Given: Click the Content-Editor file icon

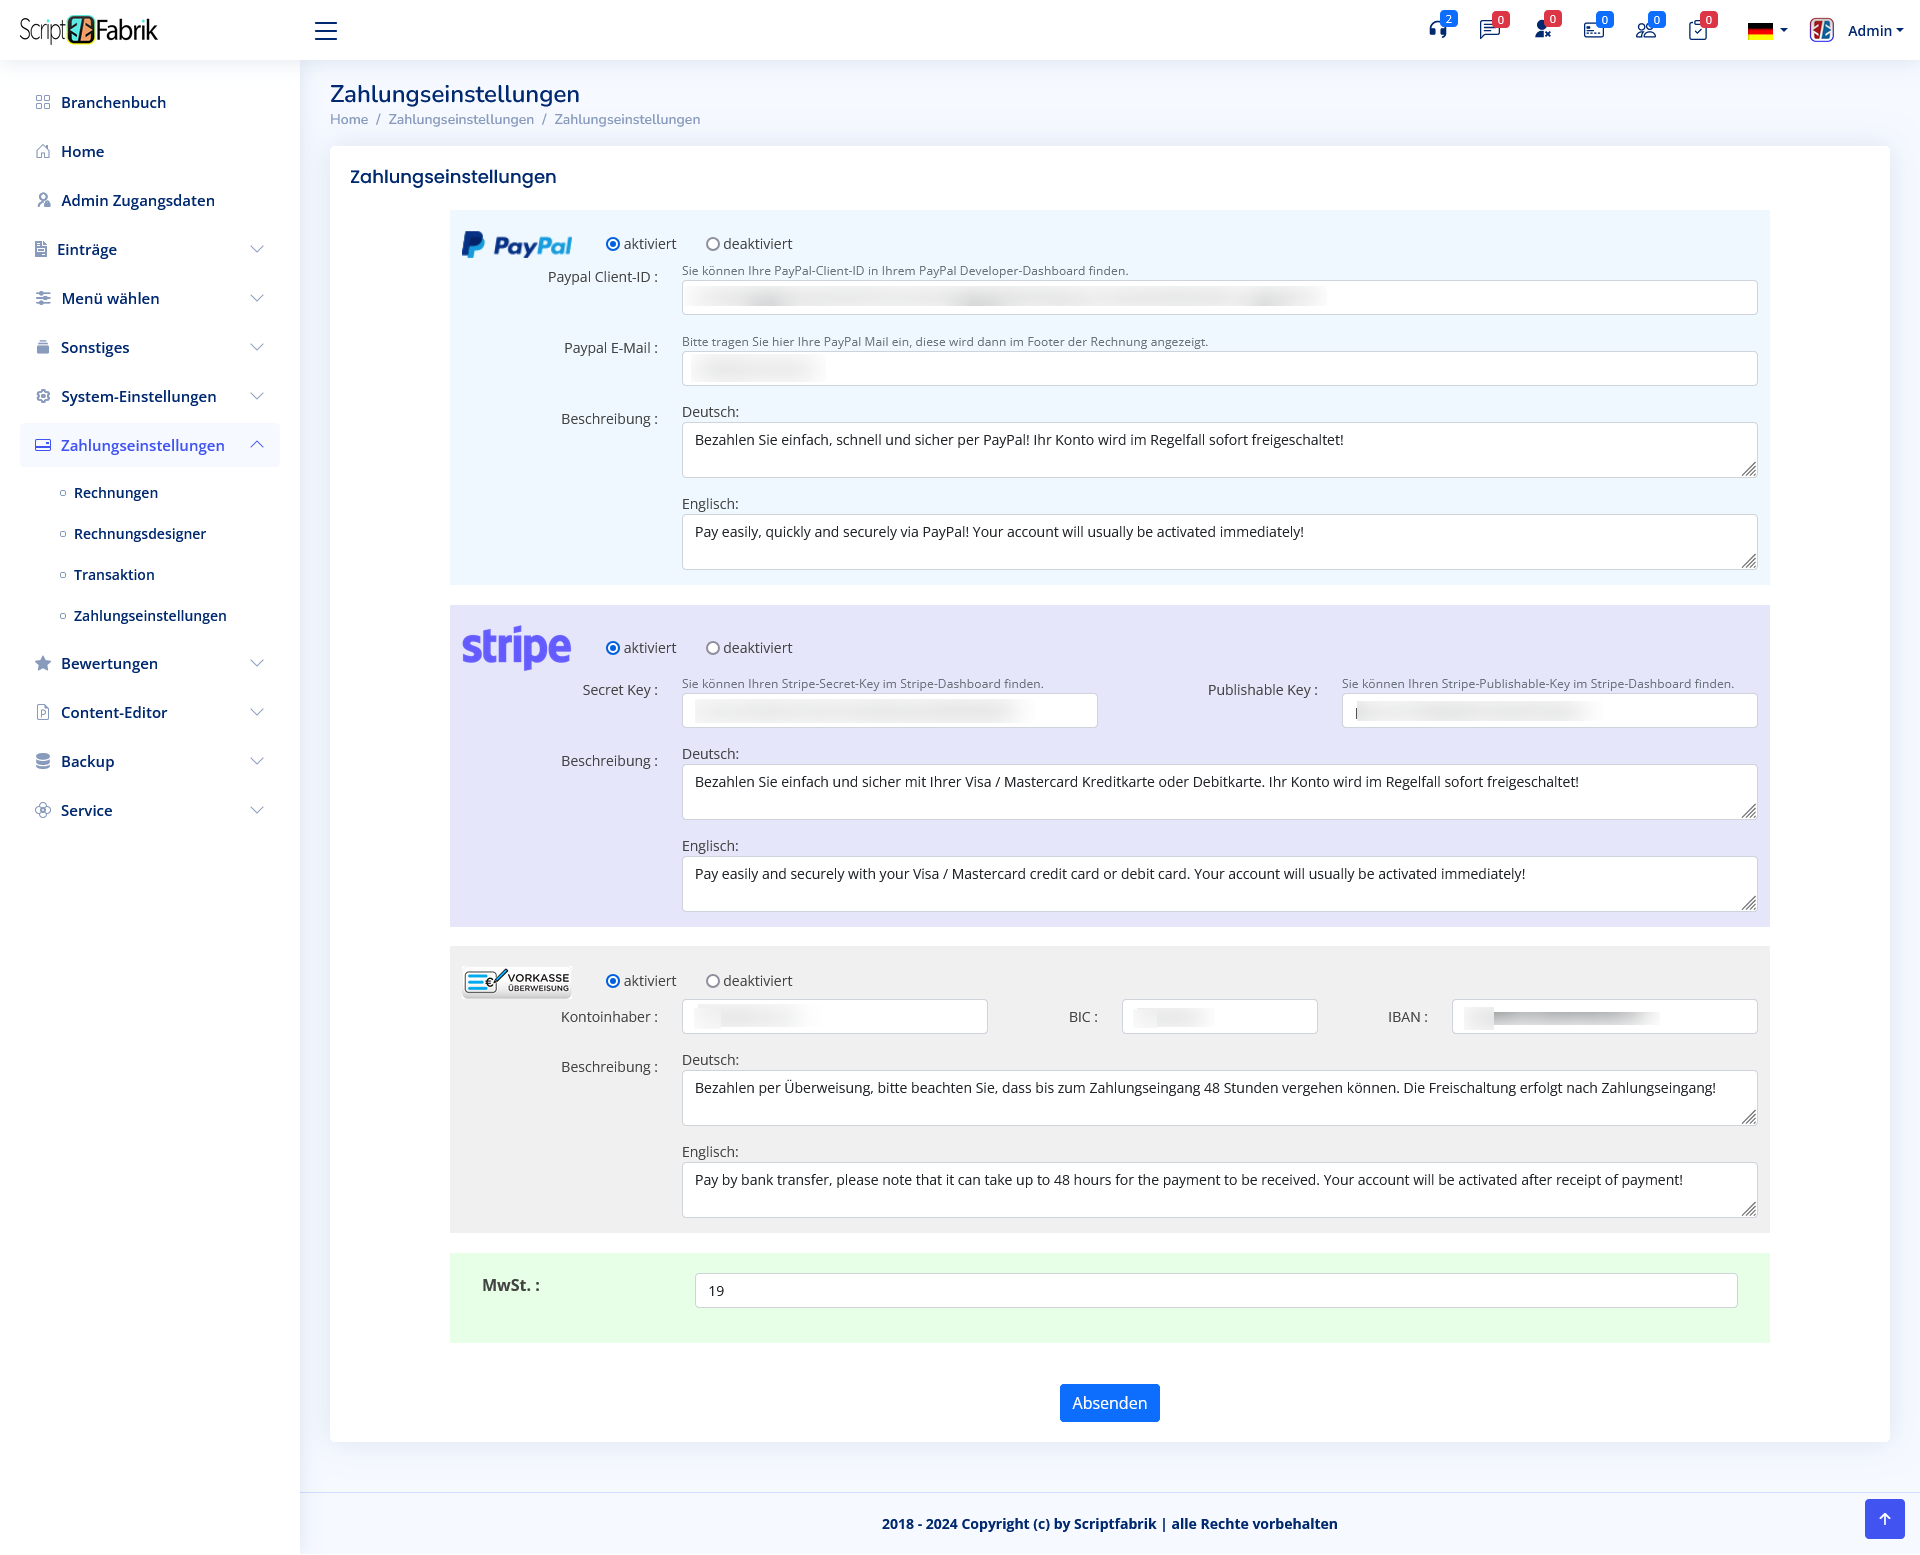Looking at the screenshot, I should point(43,712).
